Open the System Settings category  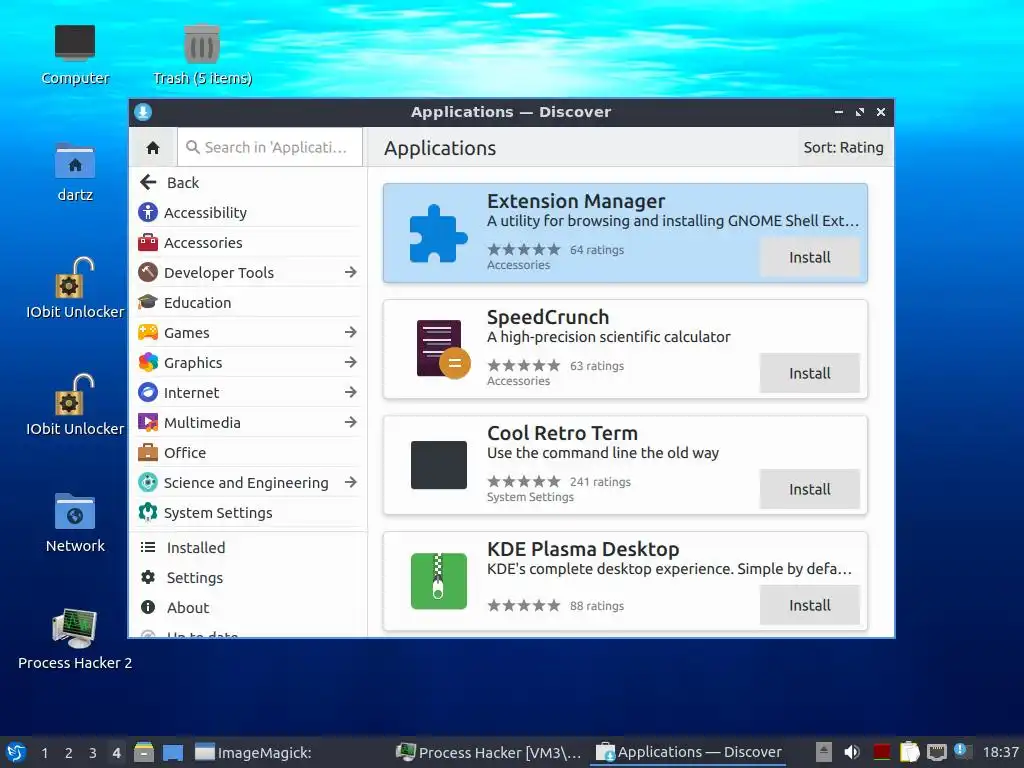(248, 513)
